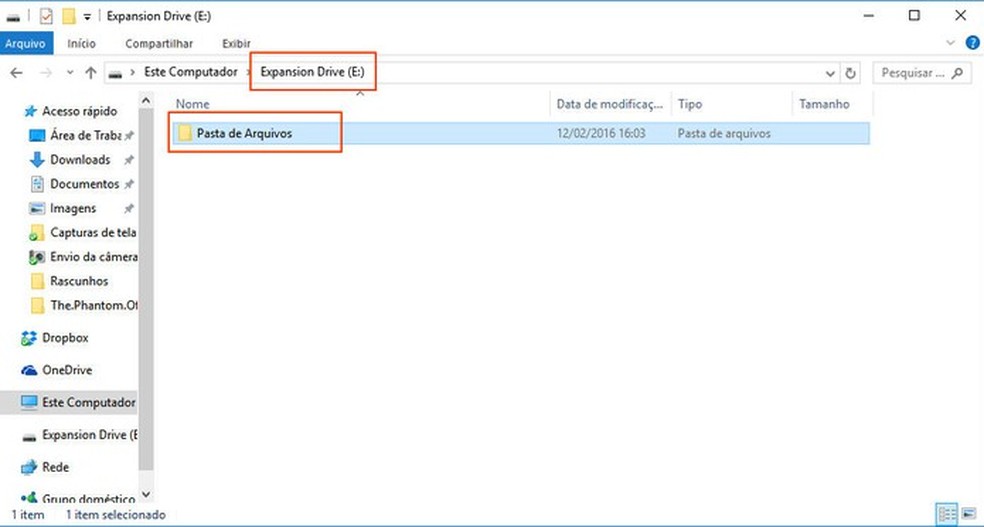Open Área de Trabalho in the sidebar
The image size is (984, 527).
click(x=85, y=136)
